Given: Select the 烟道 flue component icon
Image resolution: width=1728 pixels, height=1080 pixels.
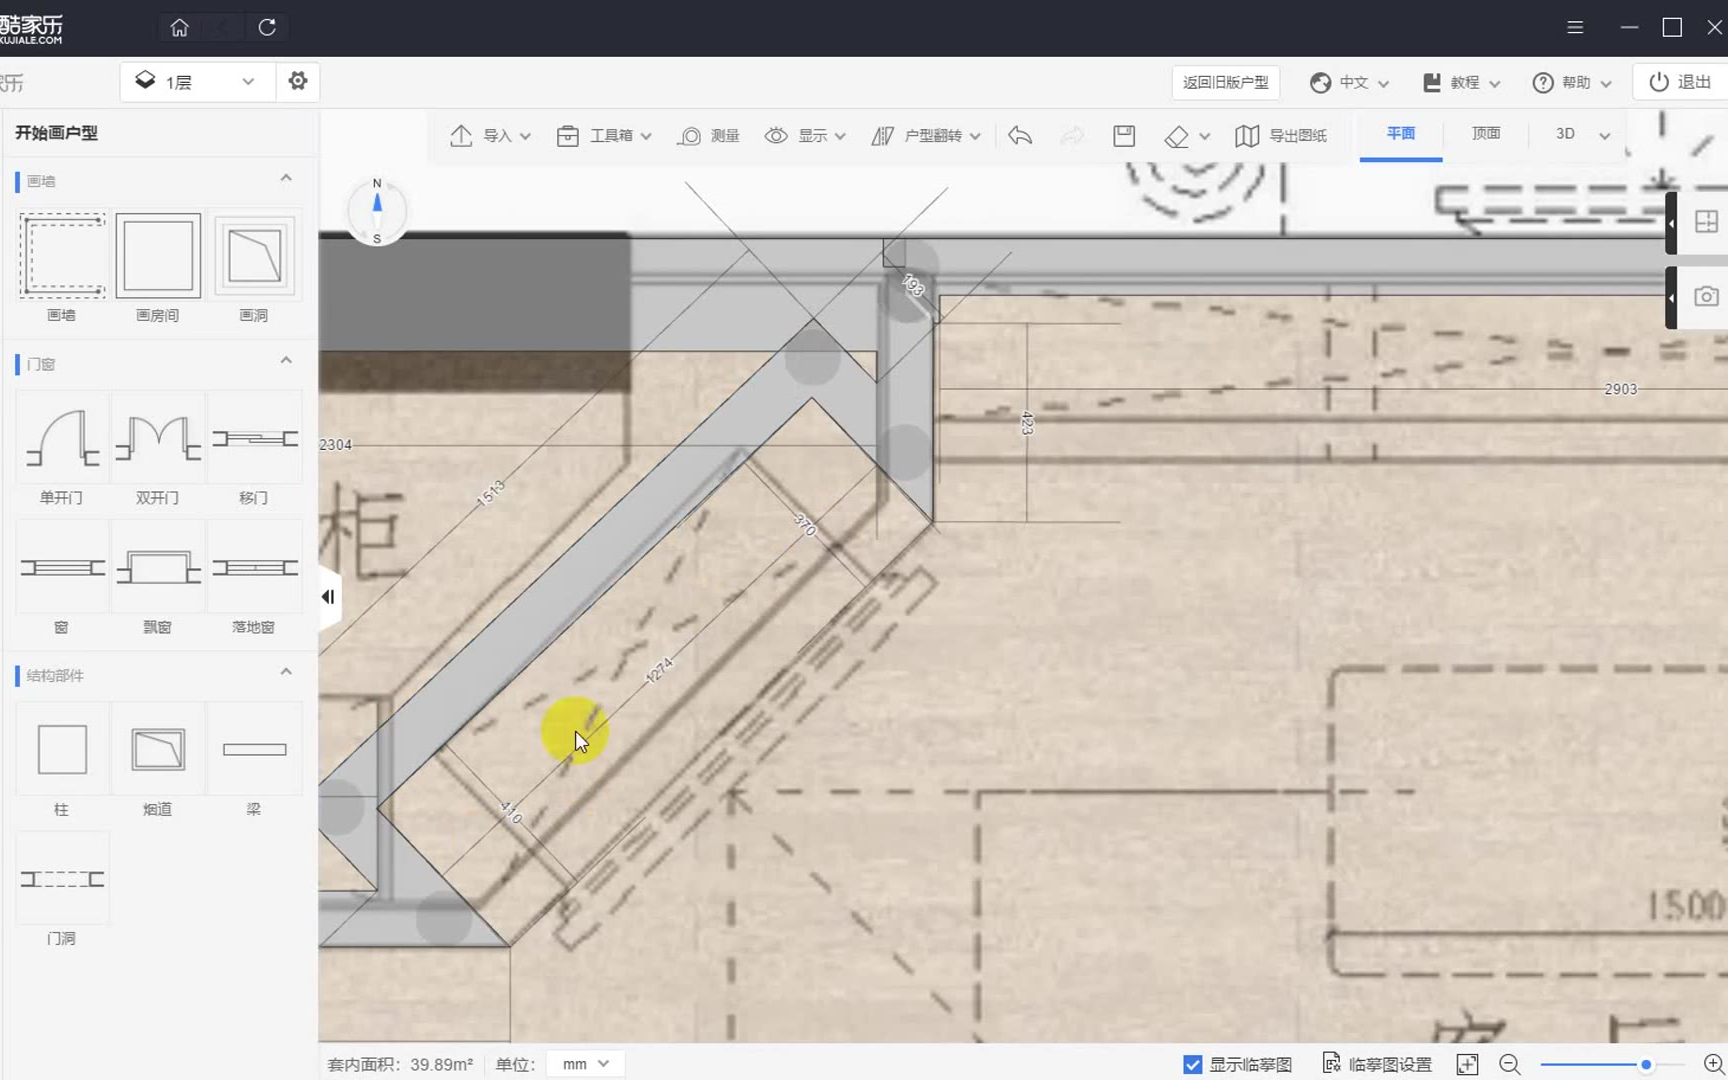Looking at the screenshot, I should (158, 750).
